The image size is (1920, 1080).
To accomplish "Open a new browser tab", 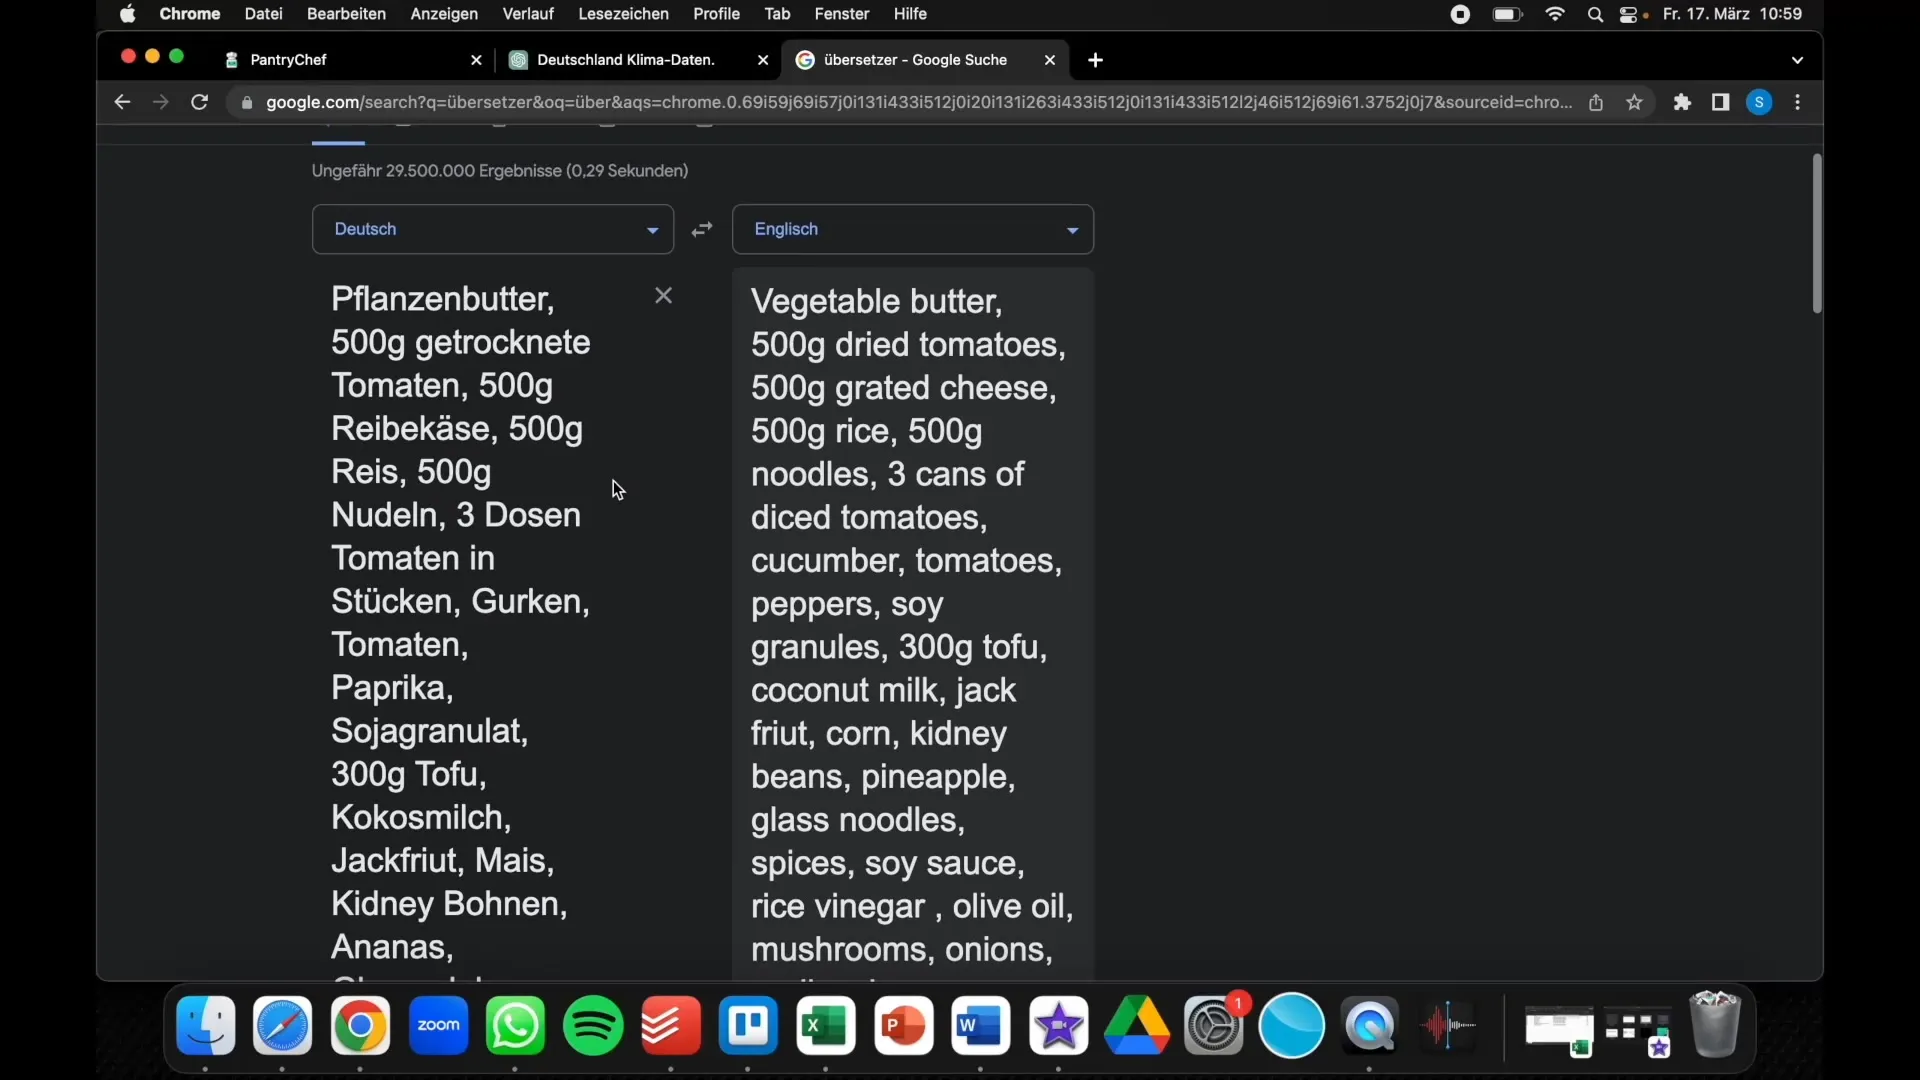I will 1096,60.
